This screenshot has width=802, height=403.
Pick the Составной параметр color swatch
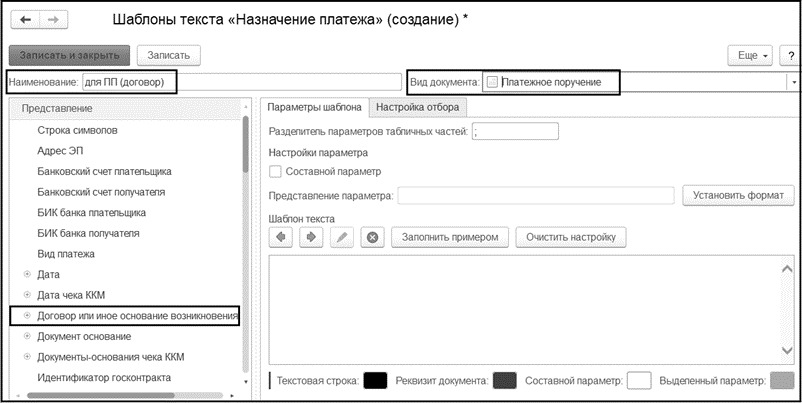[x=639, y=381]
